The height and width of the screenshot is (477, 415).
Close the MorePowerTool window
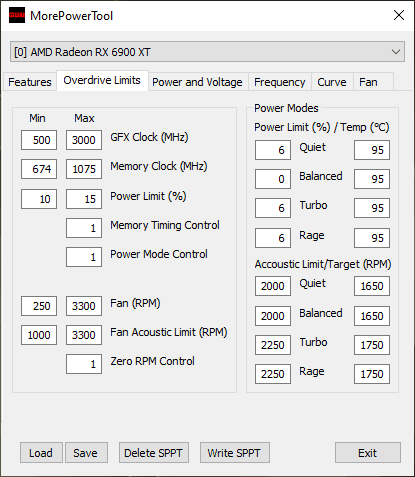coord(399,15)
